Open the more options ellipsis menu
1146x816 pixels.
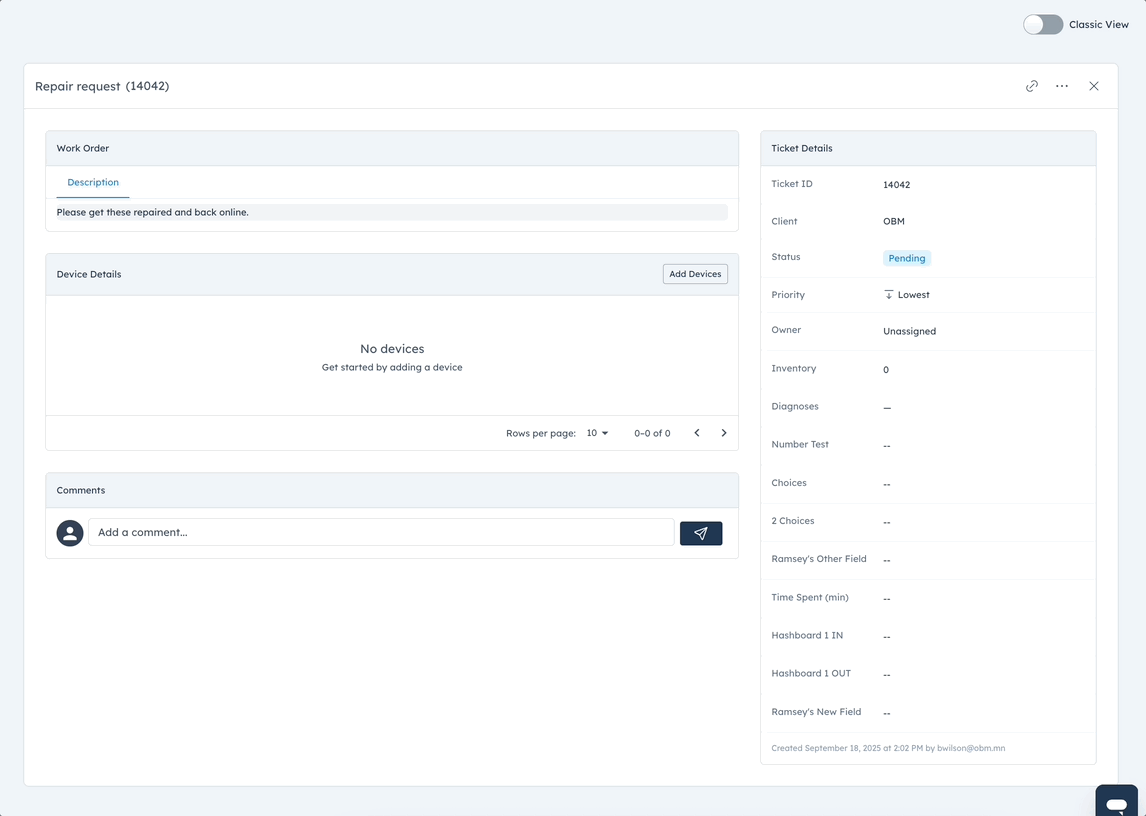click(1061, 86)
